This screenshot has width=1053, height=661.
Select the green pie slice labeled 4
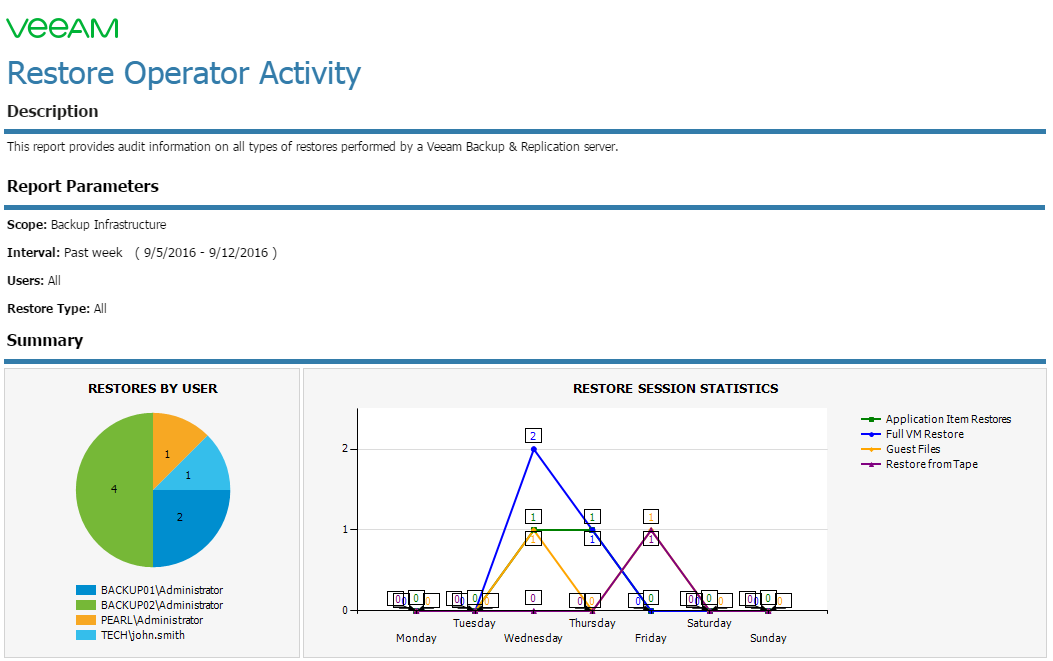click(114, 490)
